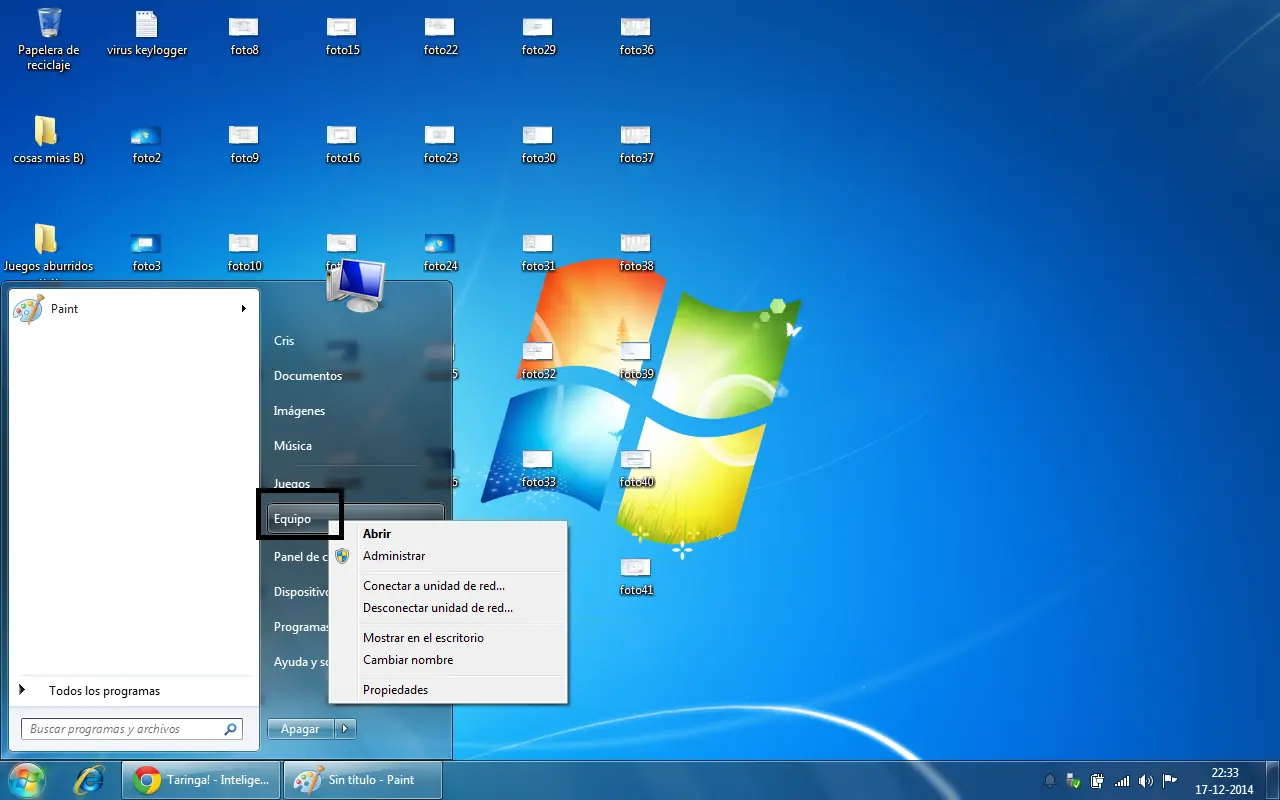Open the taskbar clock showing 22:33

click(1224, 781)
